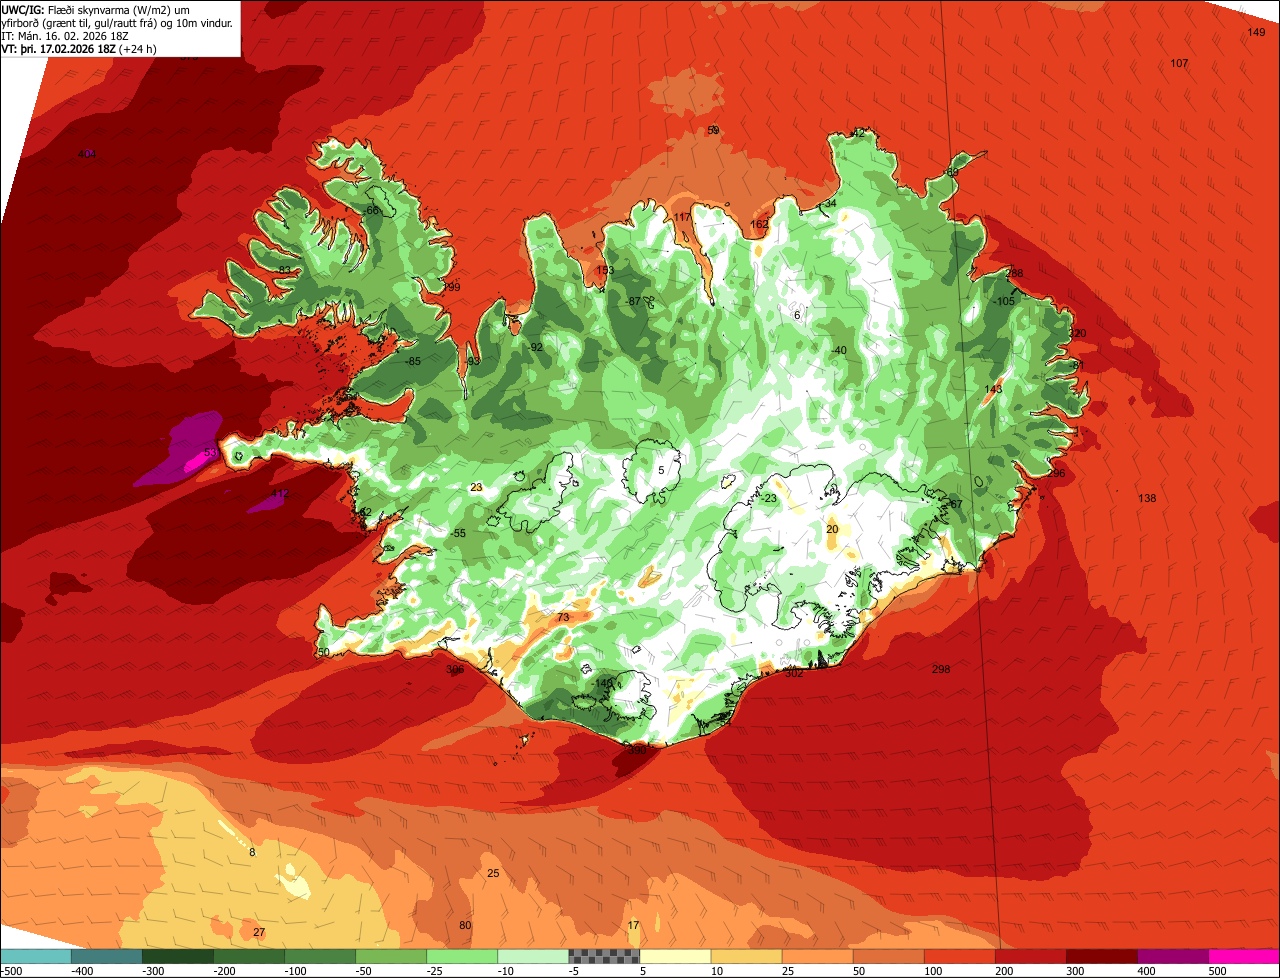The width and height of the screenshot is (1280, 978).
Task: Select the dark red 300 to 400 swatch
Action: pyautogui.click(x=1101, y=956)
